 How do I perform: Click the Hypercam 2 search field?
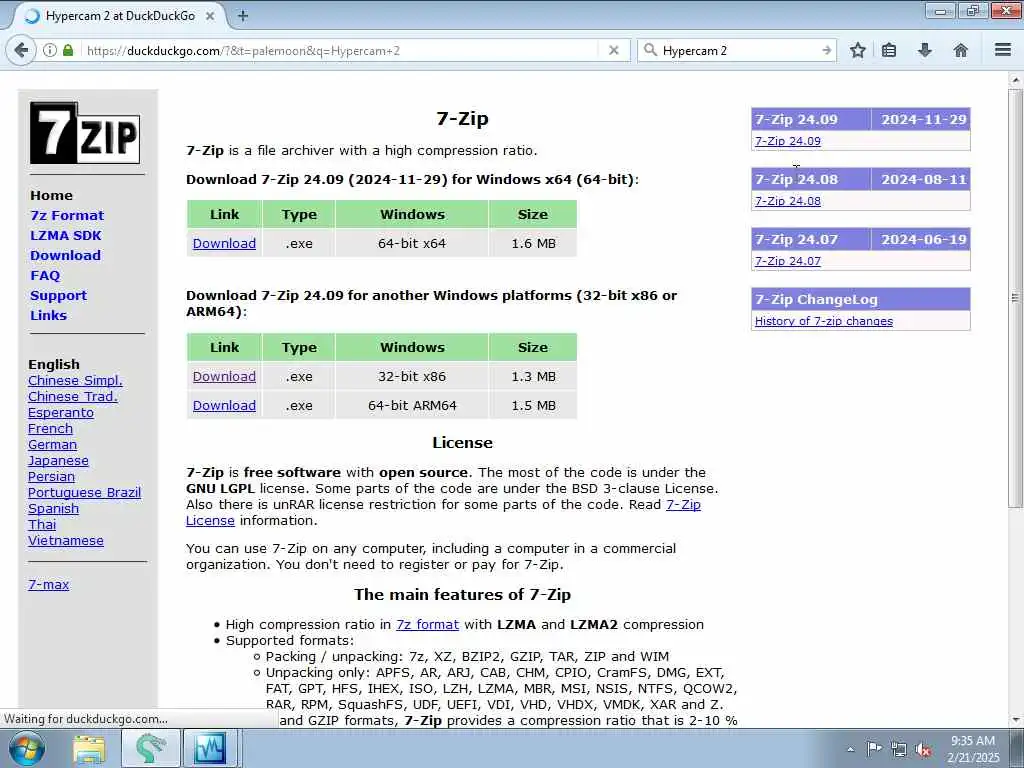tap(738, 50)
